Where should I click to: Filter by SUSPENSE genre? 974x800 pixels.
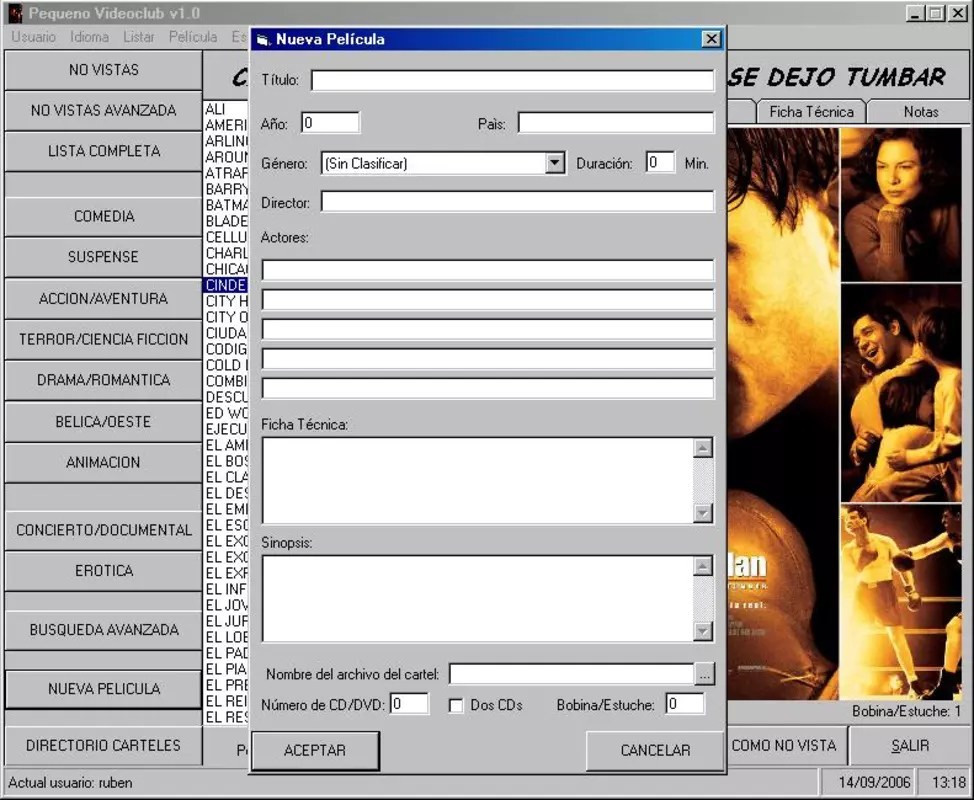(x=104, y=257)
